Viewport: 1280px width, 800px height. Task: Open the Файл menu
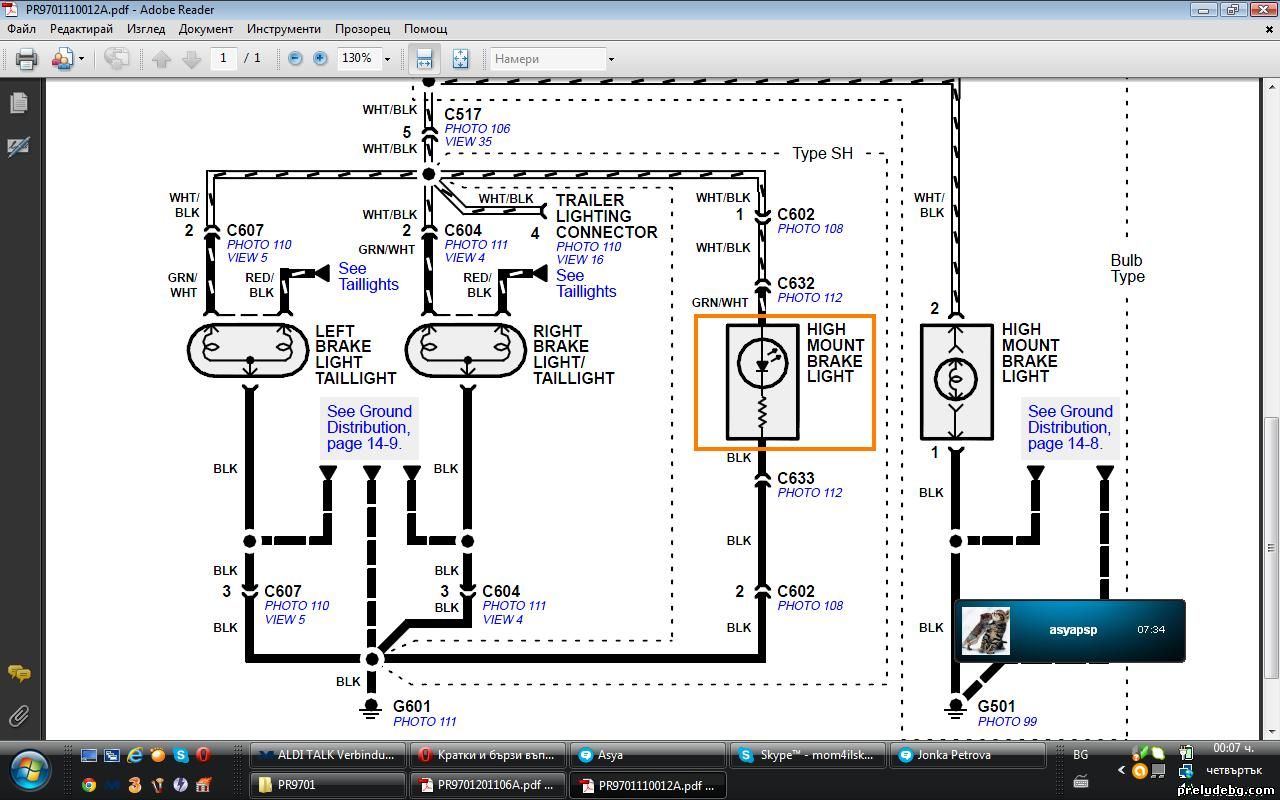click(x=21, y=29)
